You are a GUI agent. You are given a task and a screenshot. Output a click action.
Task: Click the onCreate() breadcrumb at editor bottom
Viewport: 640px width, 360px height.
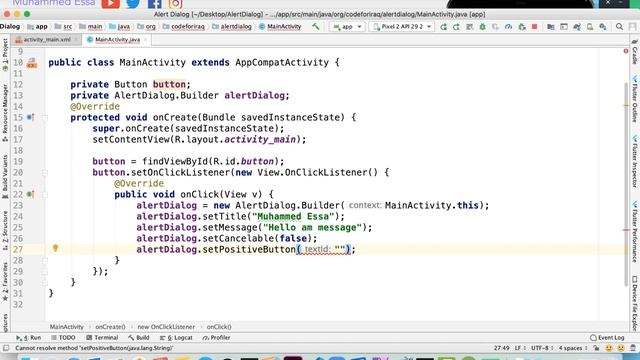click(110, 327)
